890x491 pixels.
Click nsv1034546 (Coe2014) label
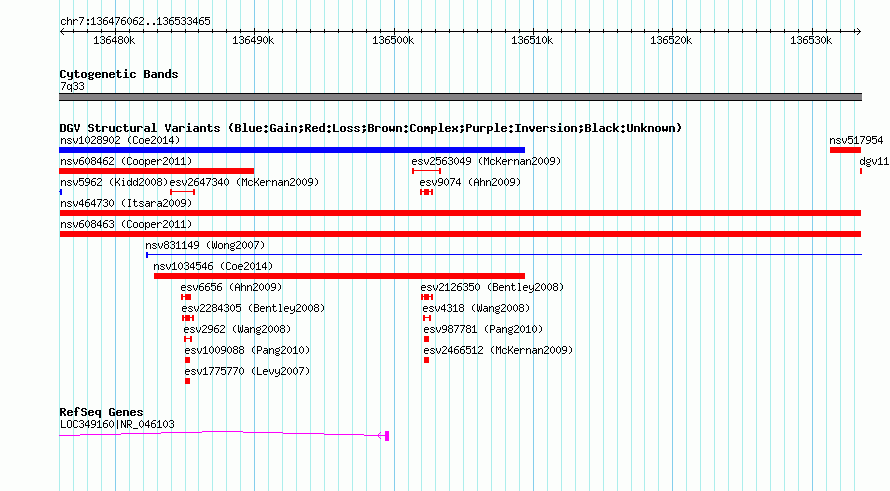[x=213, y=266]
